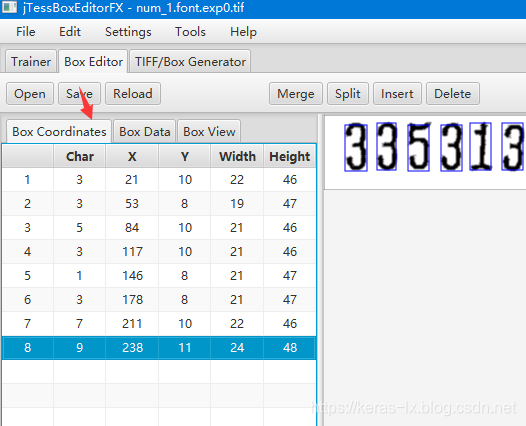Open the Edit menu
The image size is (526, 426).
pyautogui.click(x=70, y=32)
